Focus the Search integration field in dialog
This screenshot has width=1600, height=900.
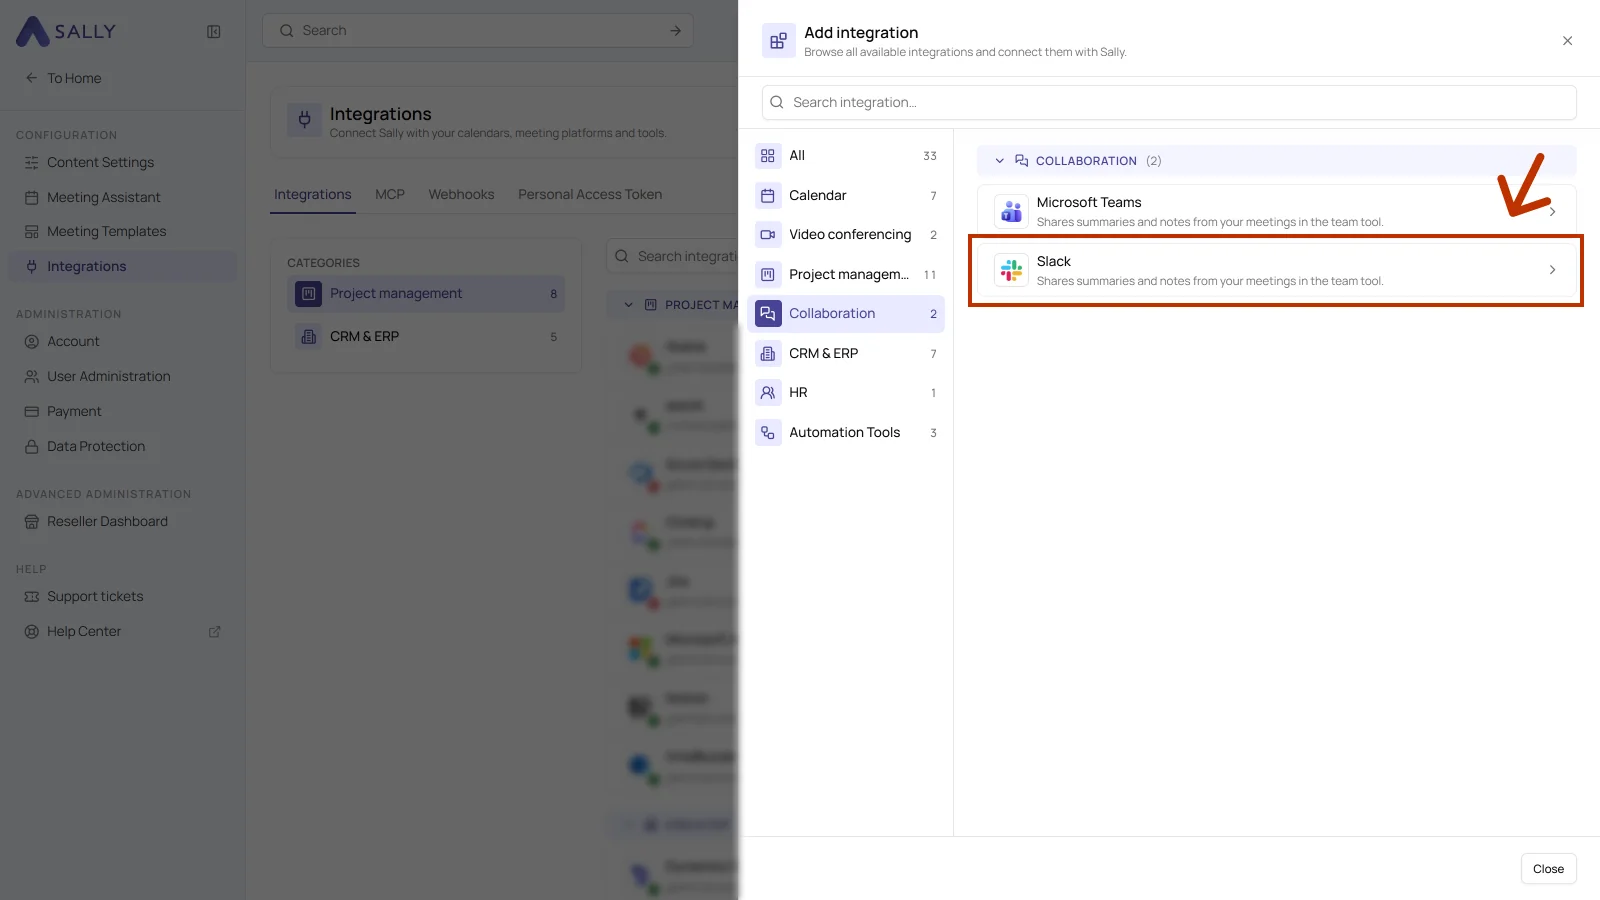click(x=1169, y=102)
